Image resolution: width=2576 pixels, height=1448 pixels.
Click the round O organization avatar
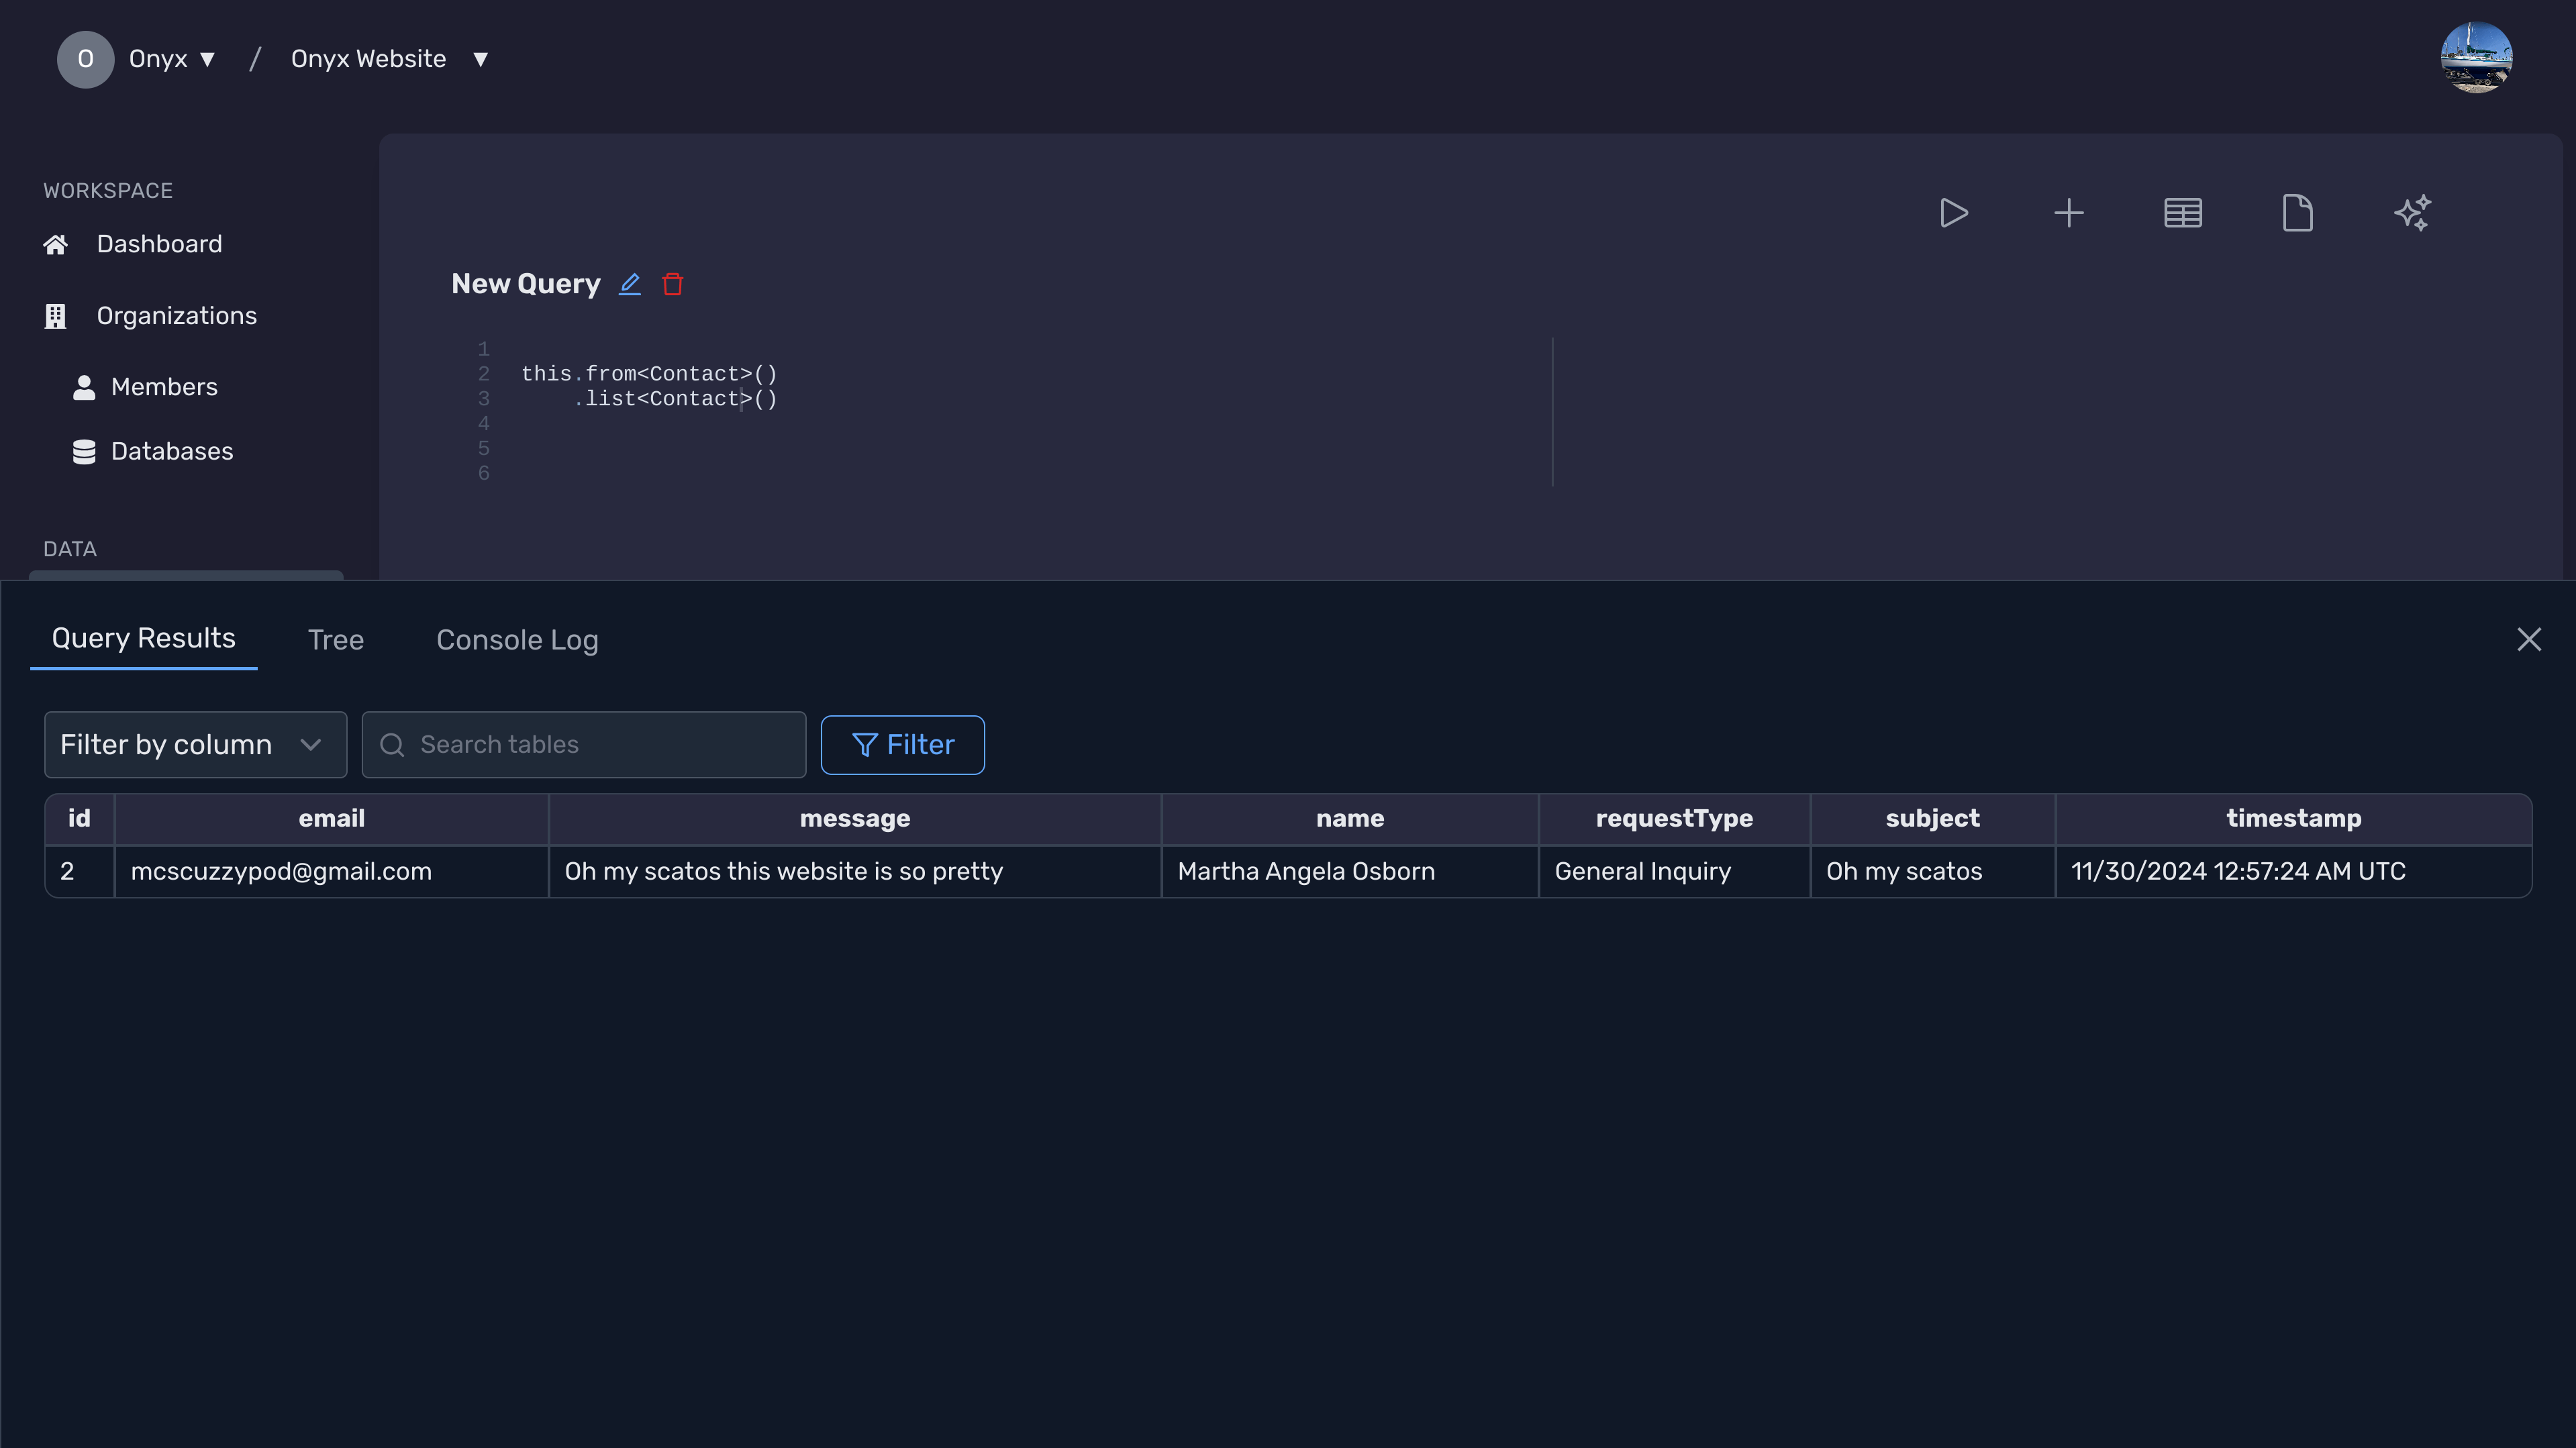point(85,59)
